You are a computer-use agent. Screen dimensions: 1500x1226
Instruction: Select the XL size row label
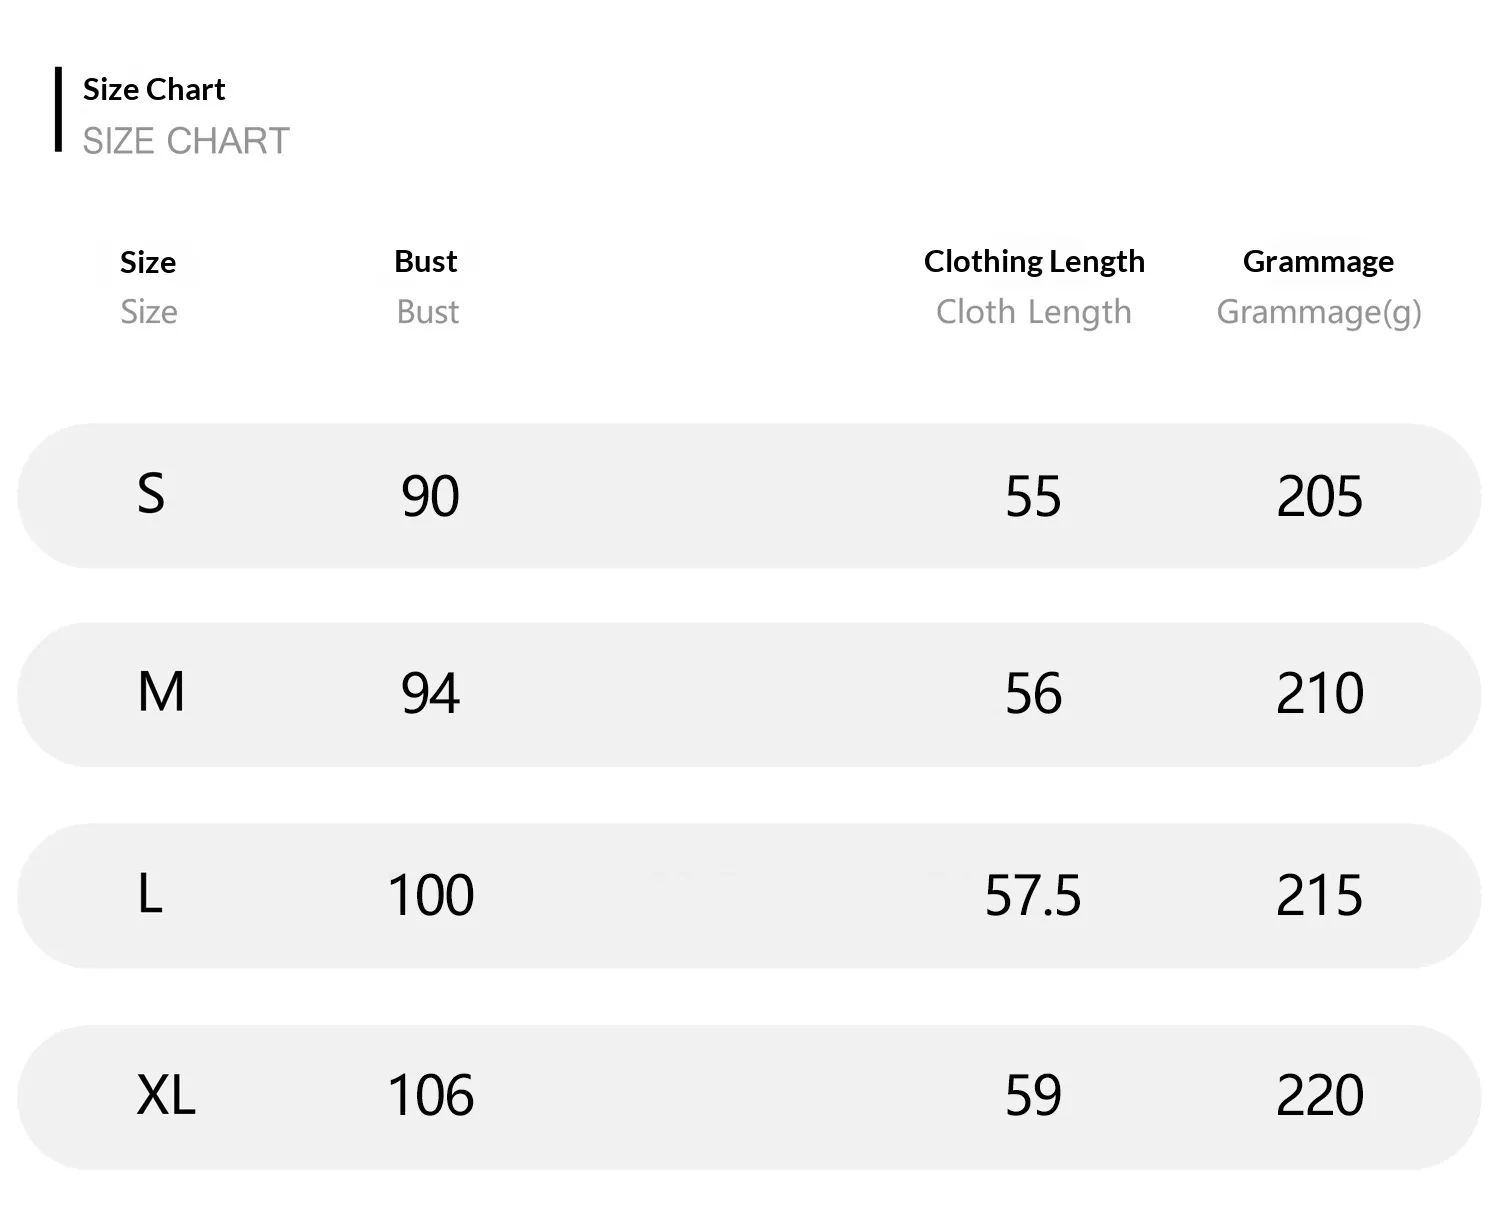point(166,1094)
